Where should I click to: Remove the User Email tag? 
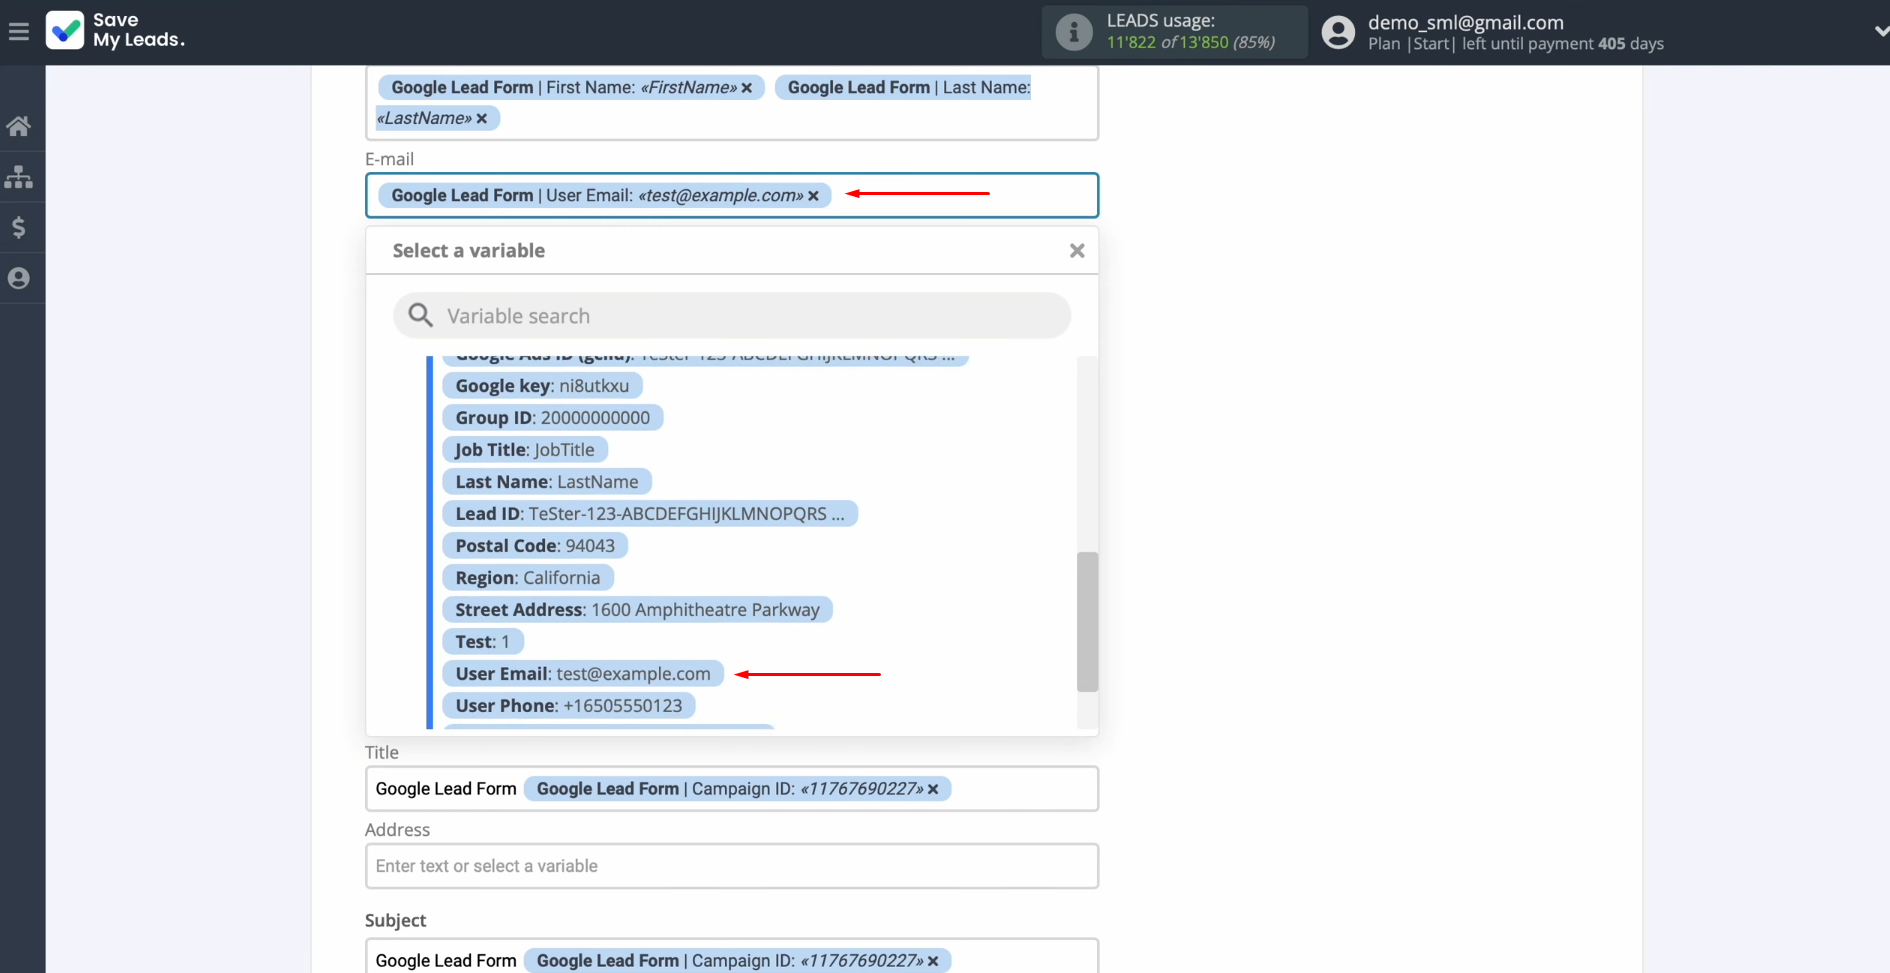tap(814, 196)
